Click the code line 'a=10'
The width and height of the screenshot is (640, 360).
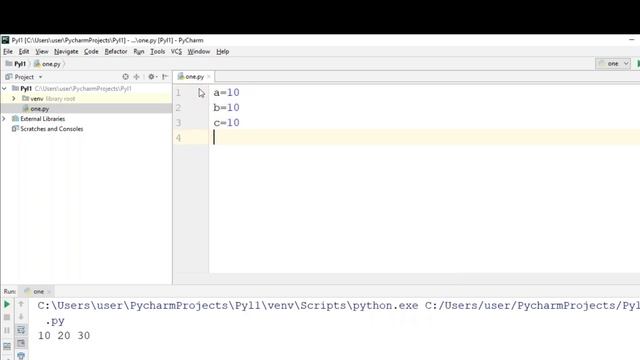point(227,93)
